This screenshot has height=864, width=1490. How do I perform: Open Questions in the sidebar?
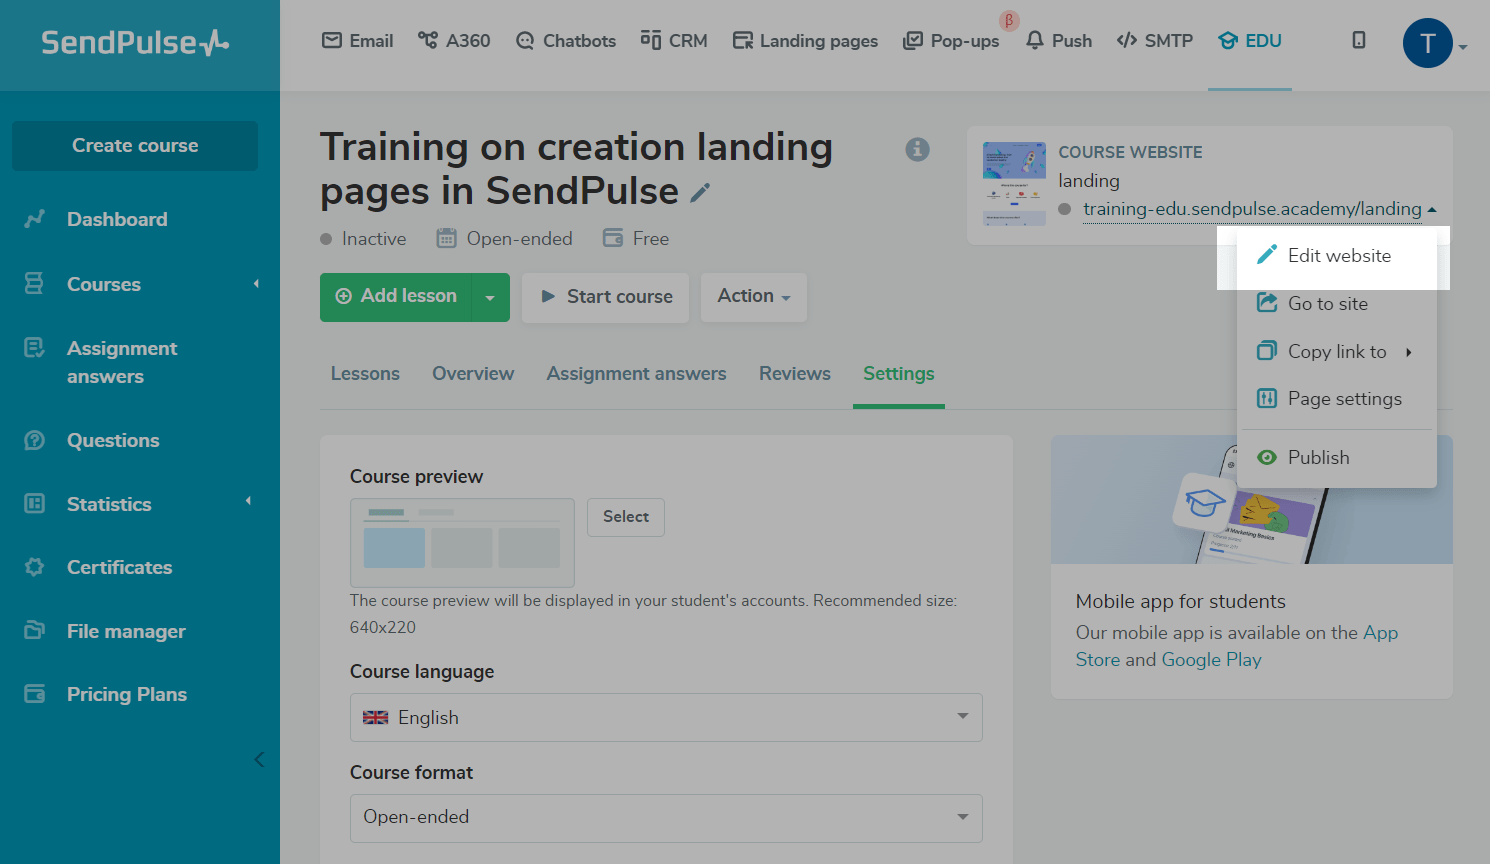pos(113,440)
